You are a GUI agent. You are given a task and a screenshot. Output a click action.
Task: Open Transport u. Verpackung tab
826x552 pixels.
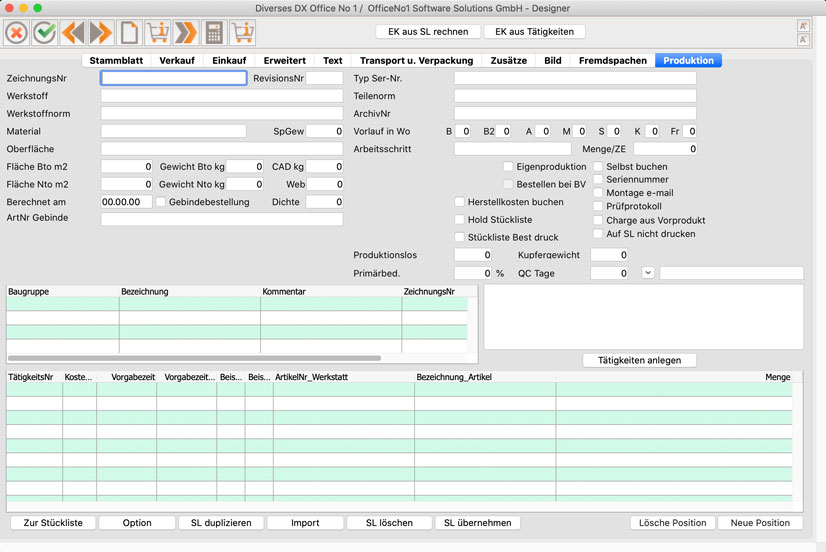coord(416,61)
